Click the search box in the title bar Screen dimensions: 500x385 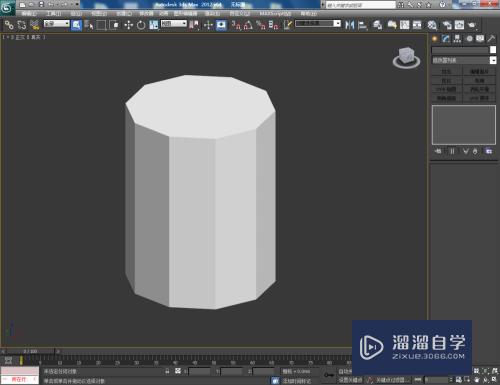[x=361, y=5]
